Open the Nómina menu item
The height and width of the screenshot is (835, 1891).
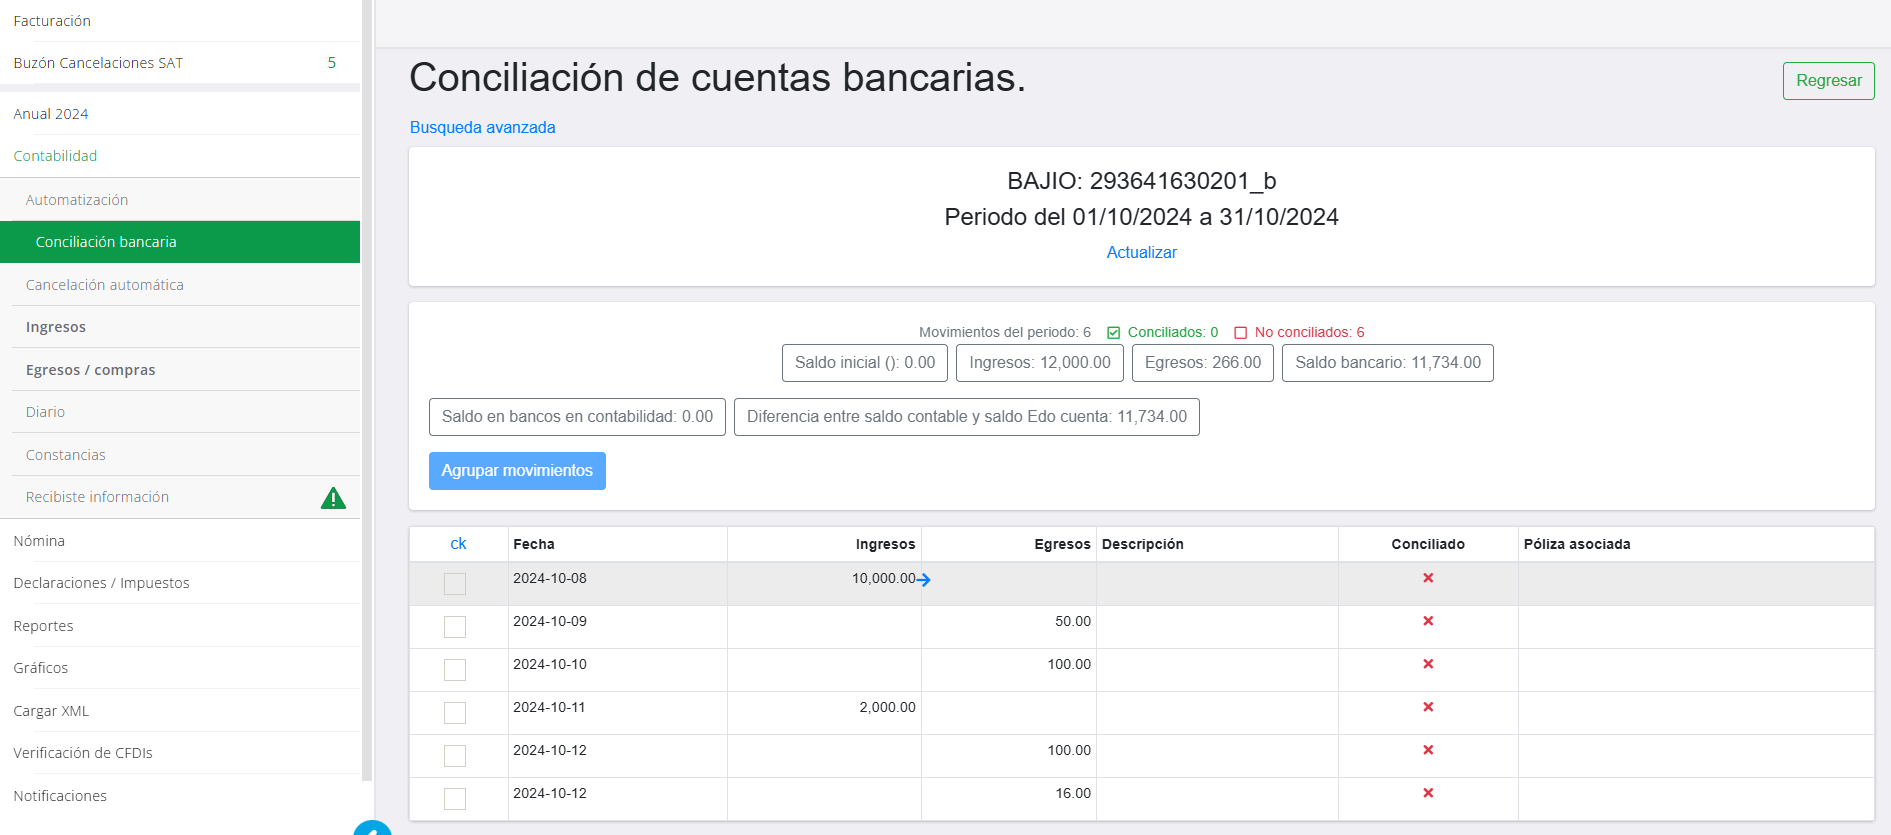[39, 541]
